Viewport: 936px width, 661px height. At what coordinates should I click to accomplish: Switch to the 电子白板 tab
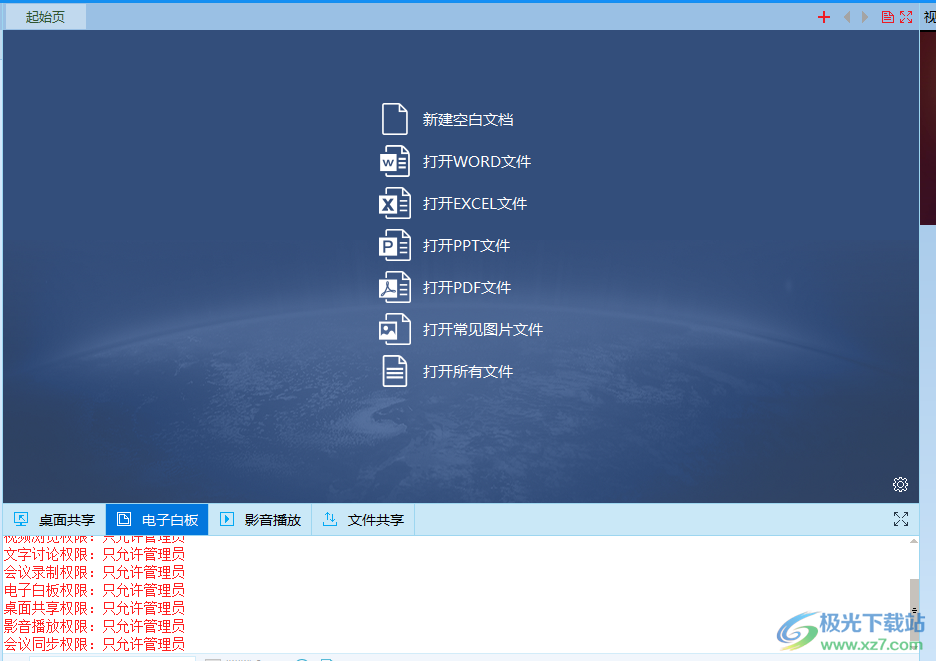point(156,519)
